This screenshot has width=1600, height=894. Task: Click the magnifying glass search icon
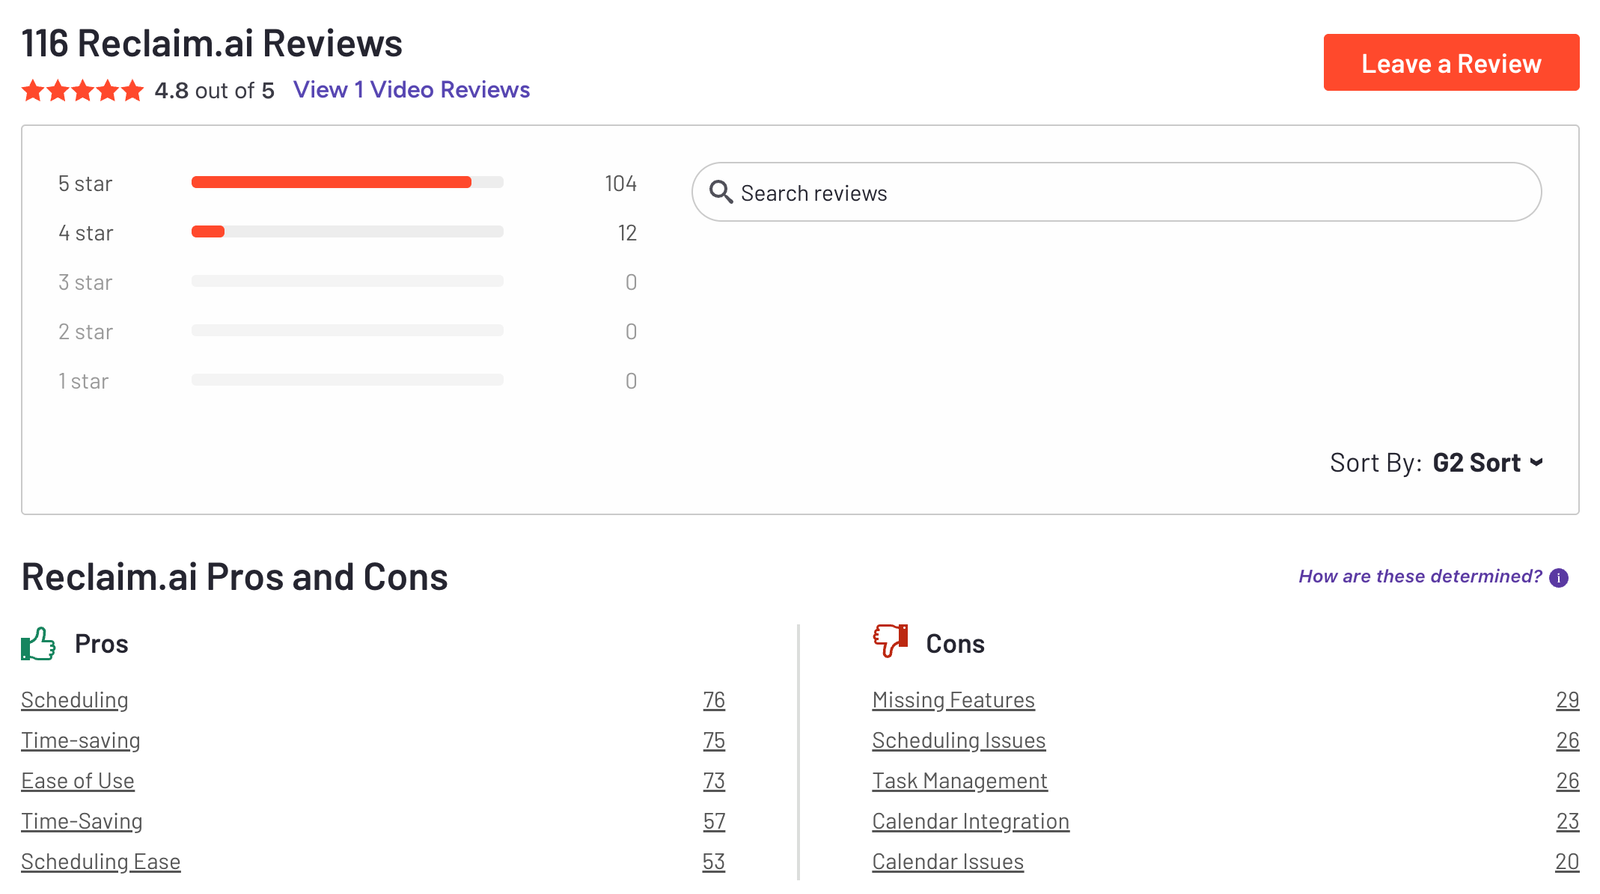coord(721,192)
